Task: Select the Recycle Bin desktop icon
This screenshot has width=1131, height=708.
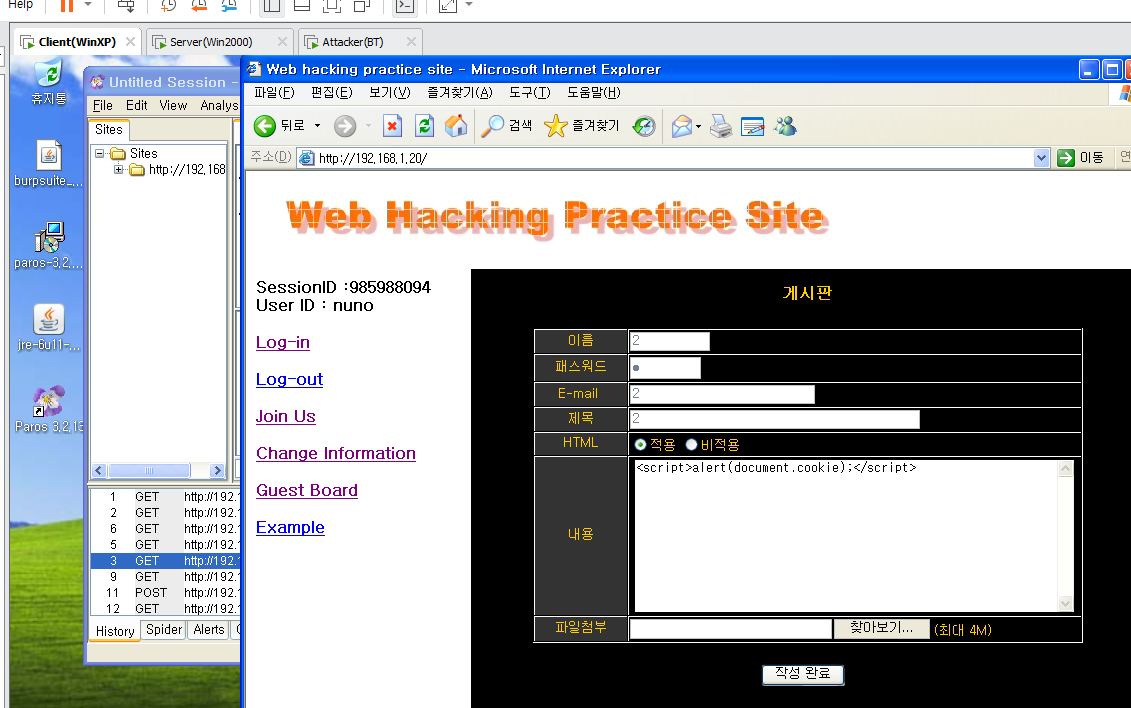Action: (49, 74)
